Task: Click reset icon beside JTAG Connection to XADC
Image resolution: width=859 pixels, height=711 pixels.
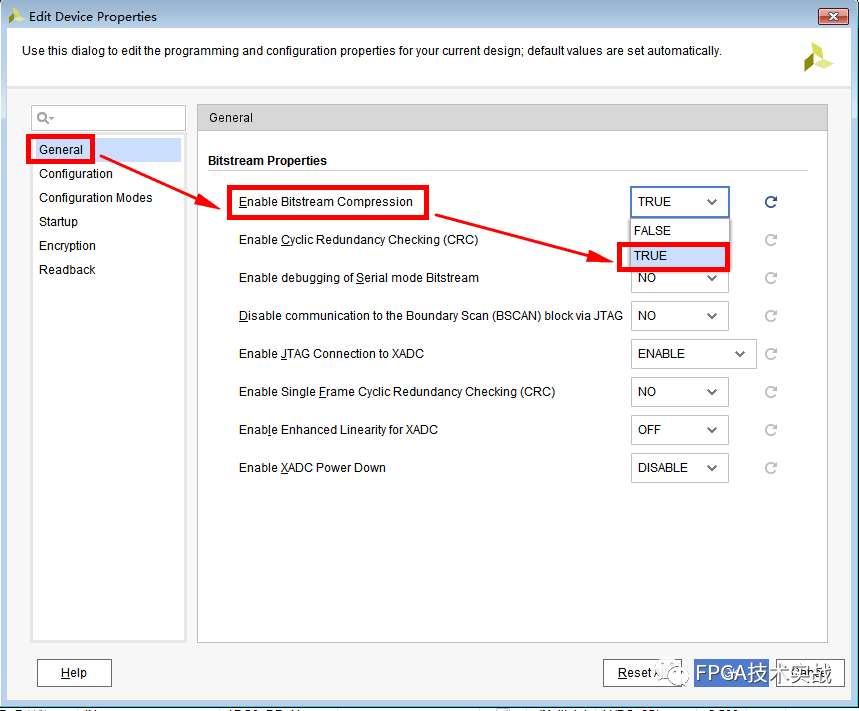Action: (770, 354)
